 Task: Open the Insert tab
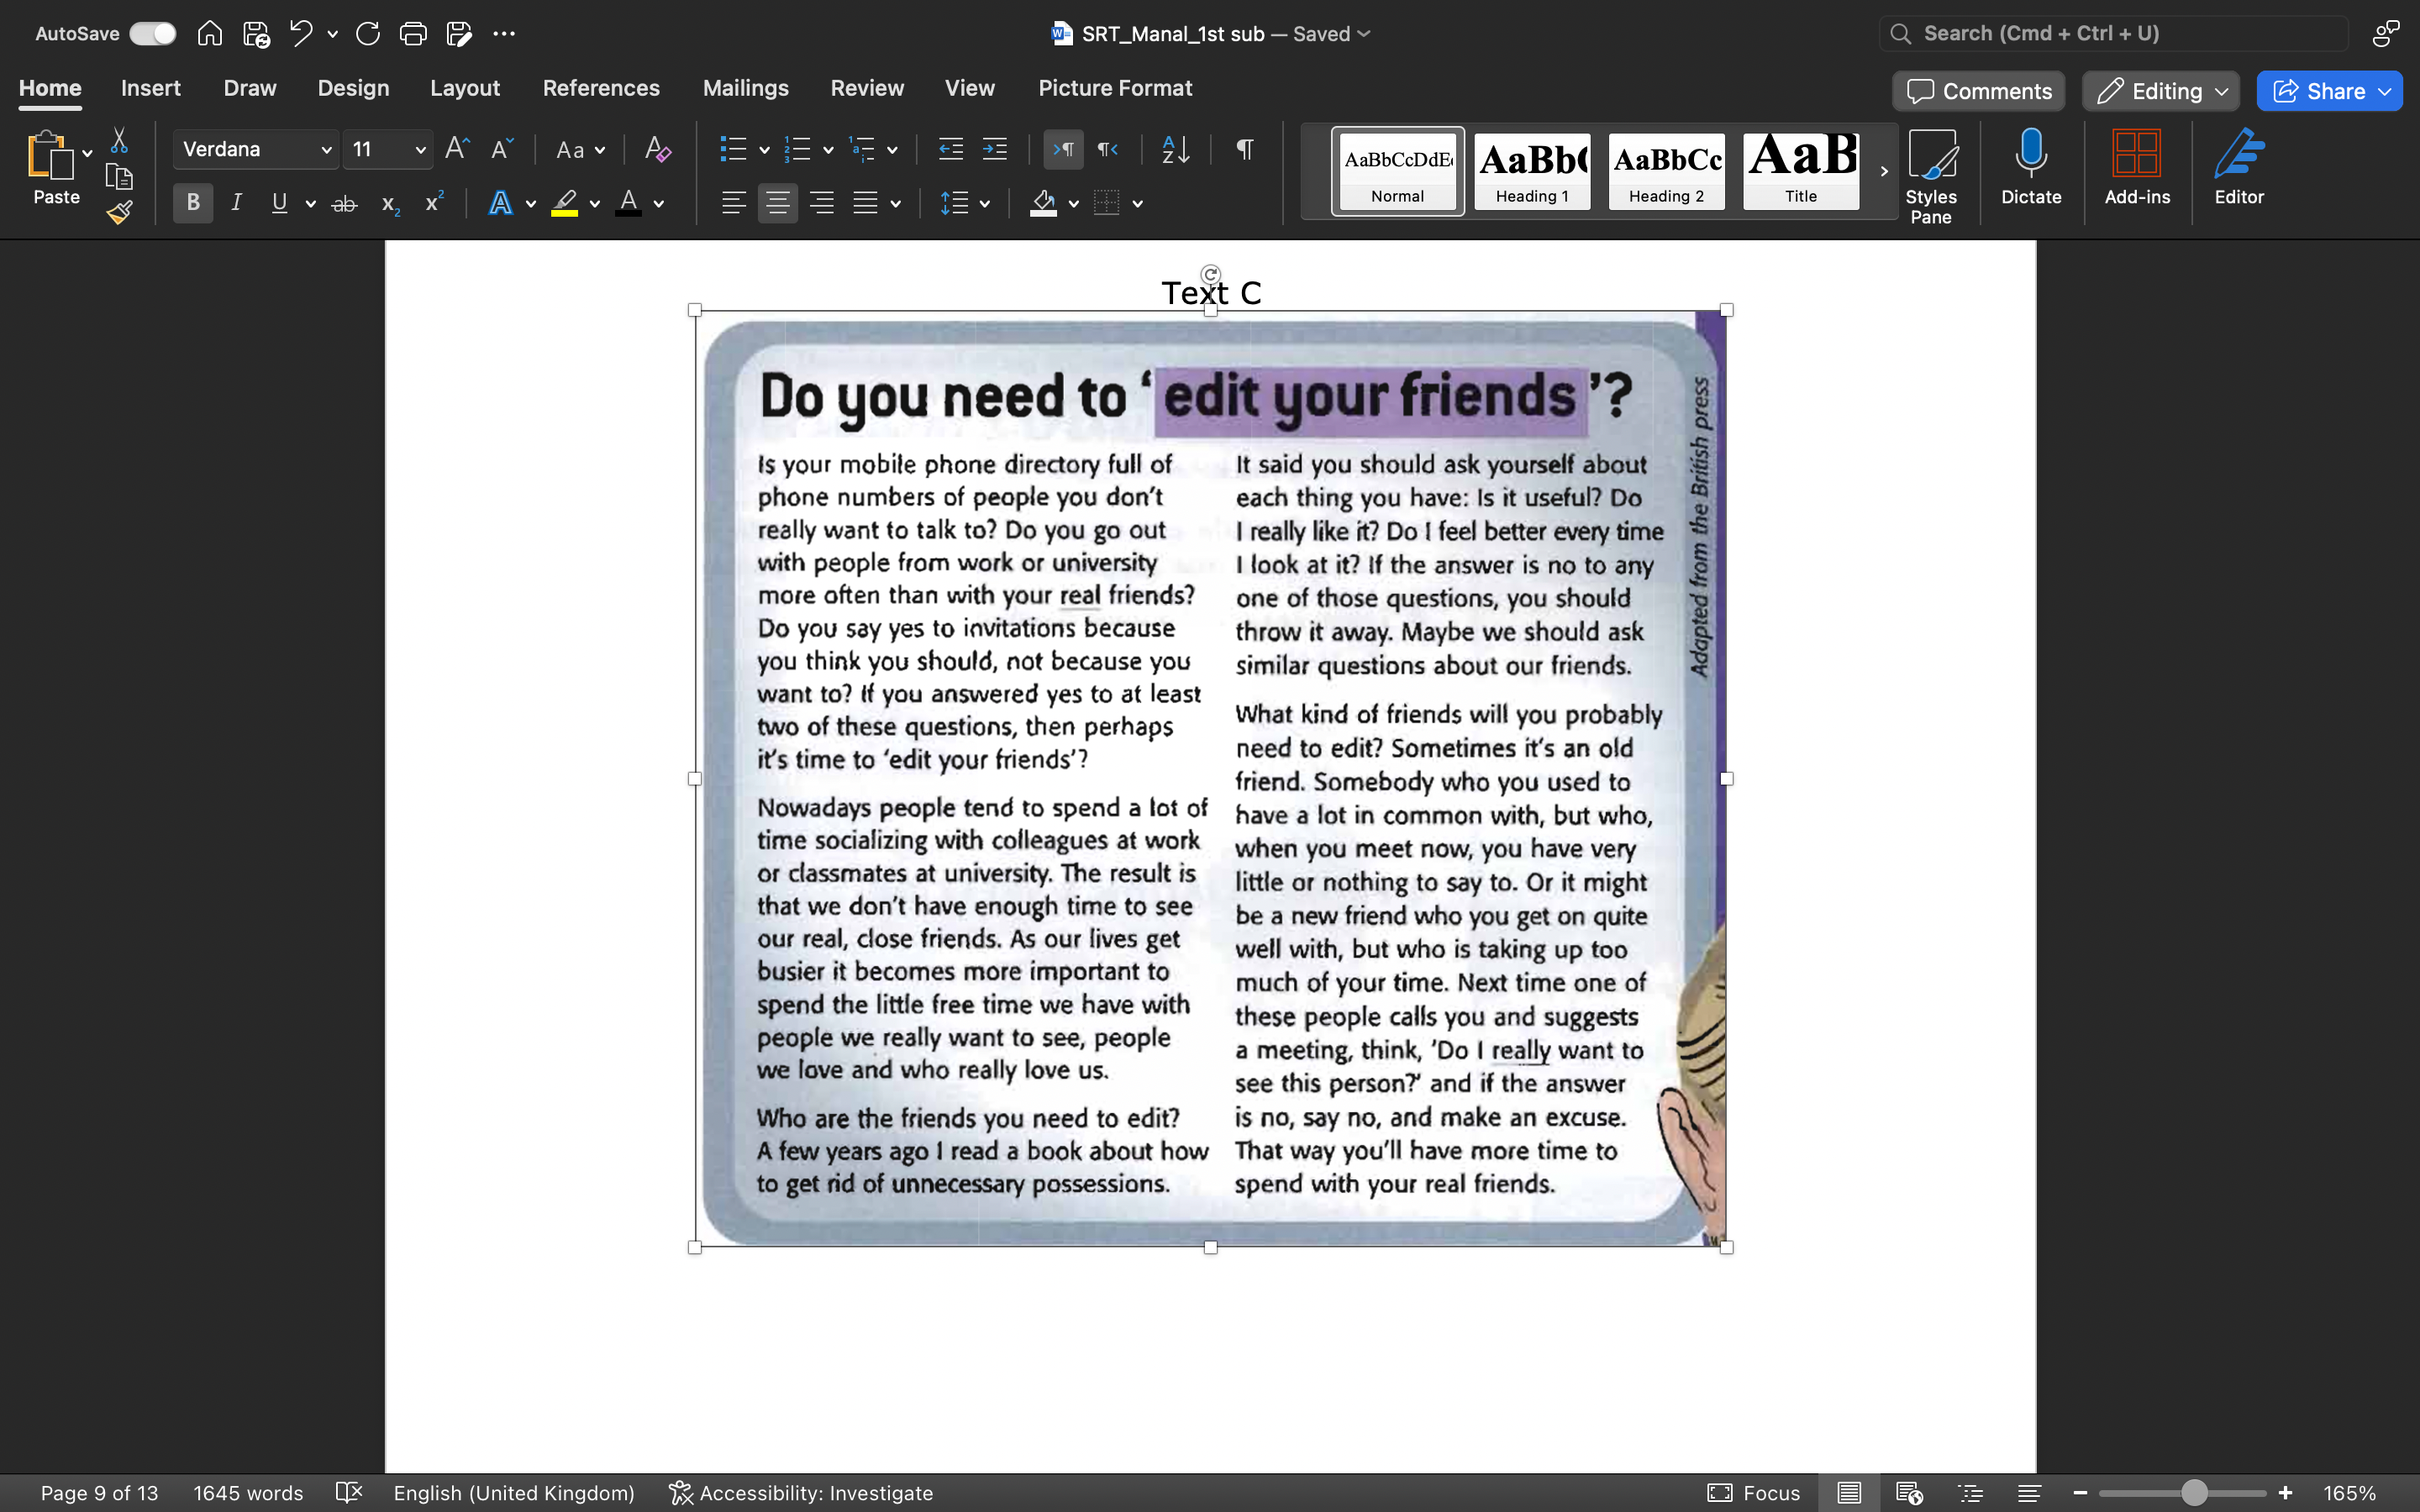click(x=150, y=88)
